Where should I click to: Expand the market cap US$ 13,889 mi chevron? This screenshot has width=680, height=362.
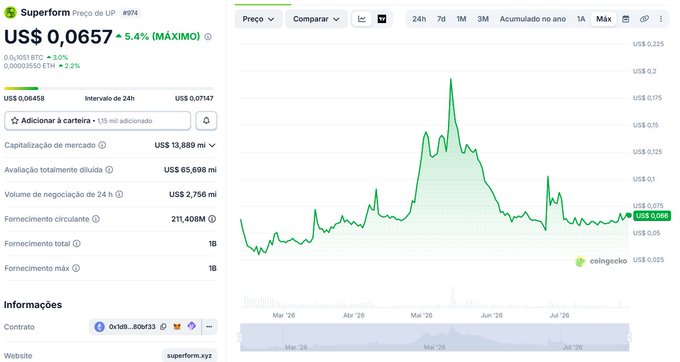212,145
